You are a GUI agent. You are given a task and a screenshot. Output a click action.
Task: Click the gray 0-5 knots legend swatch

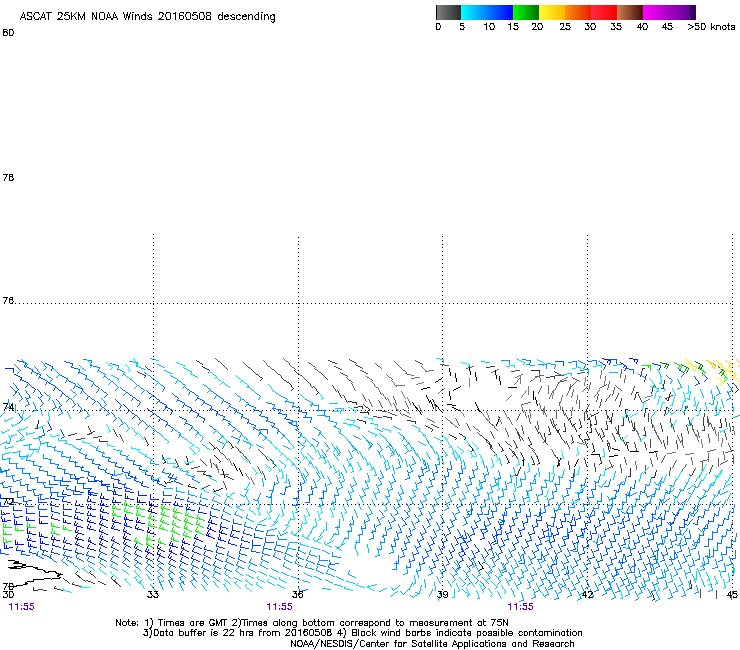click(x=448, y=12)
